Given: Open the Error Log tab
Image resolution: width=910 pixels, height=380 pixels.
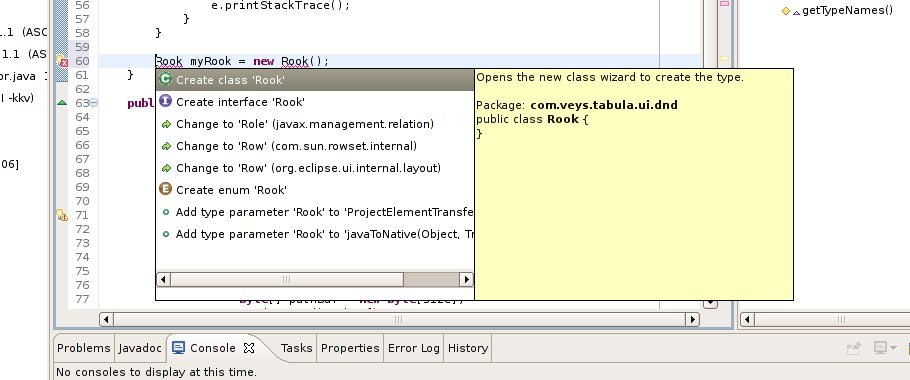Looking at the screenshot, I should [x=414, y=348].
